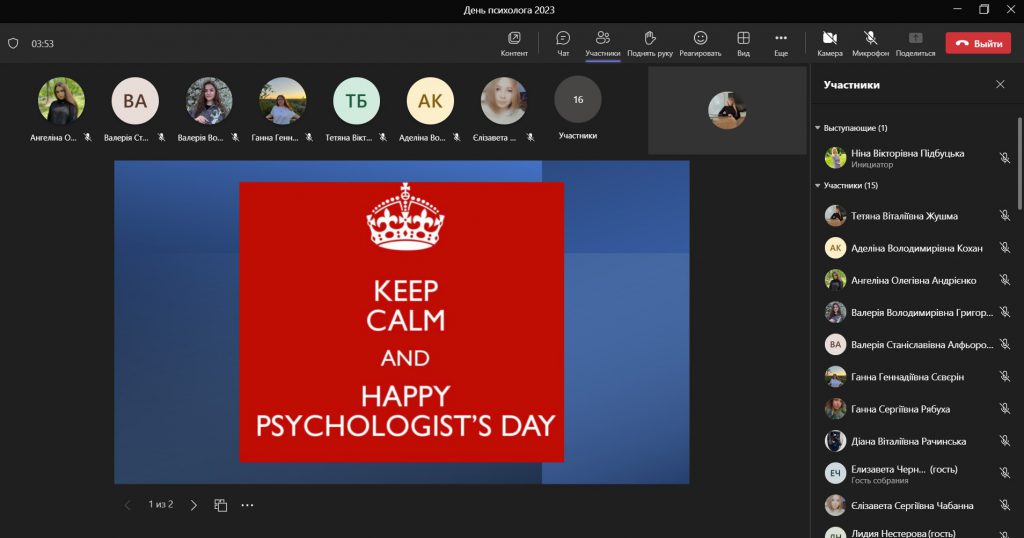Close the Участники side panel
The width and height of the screenshot is (1024, 538).
[1000, 85]
